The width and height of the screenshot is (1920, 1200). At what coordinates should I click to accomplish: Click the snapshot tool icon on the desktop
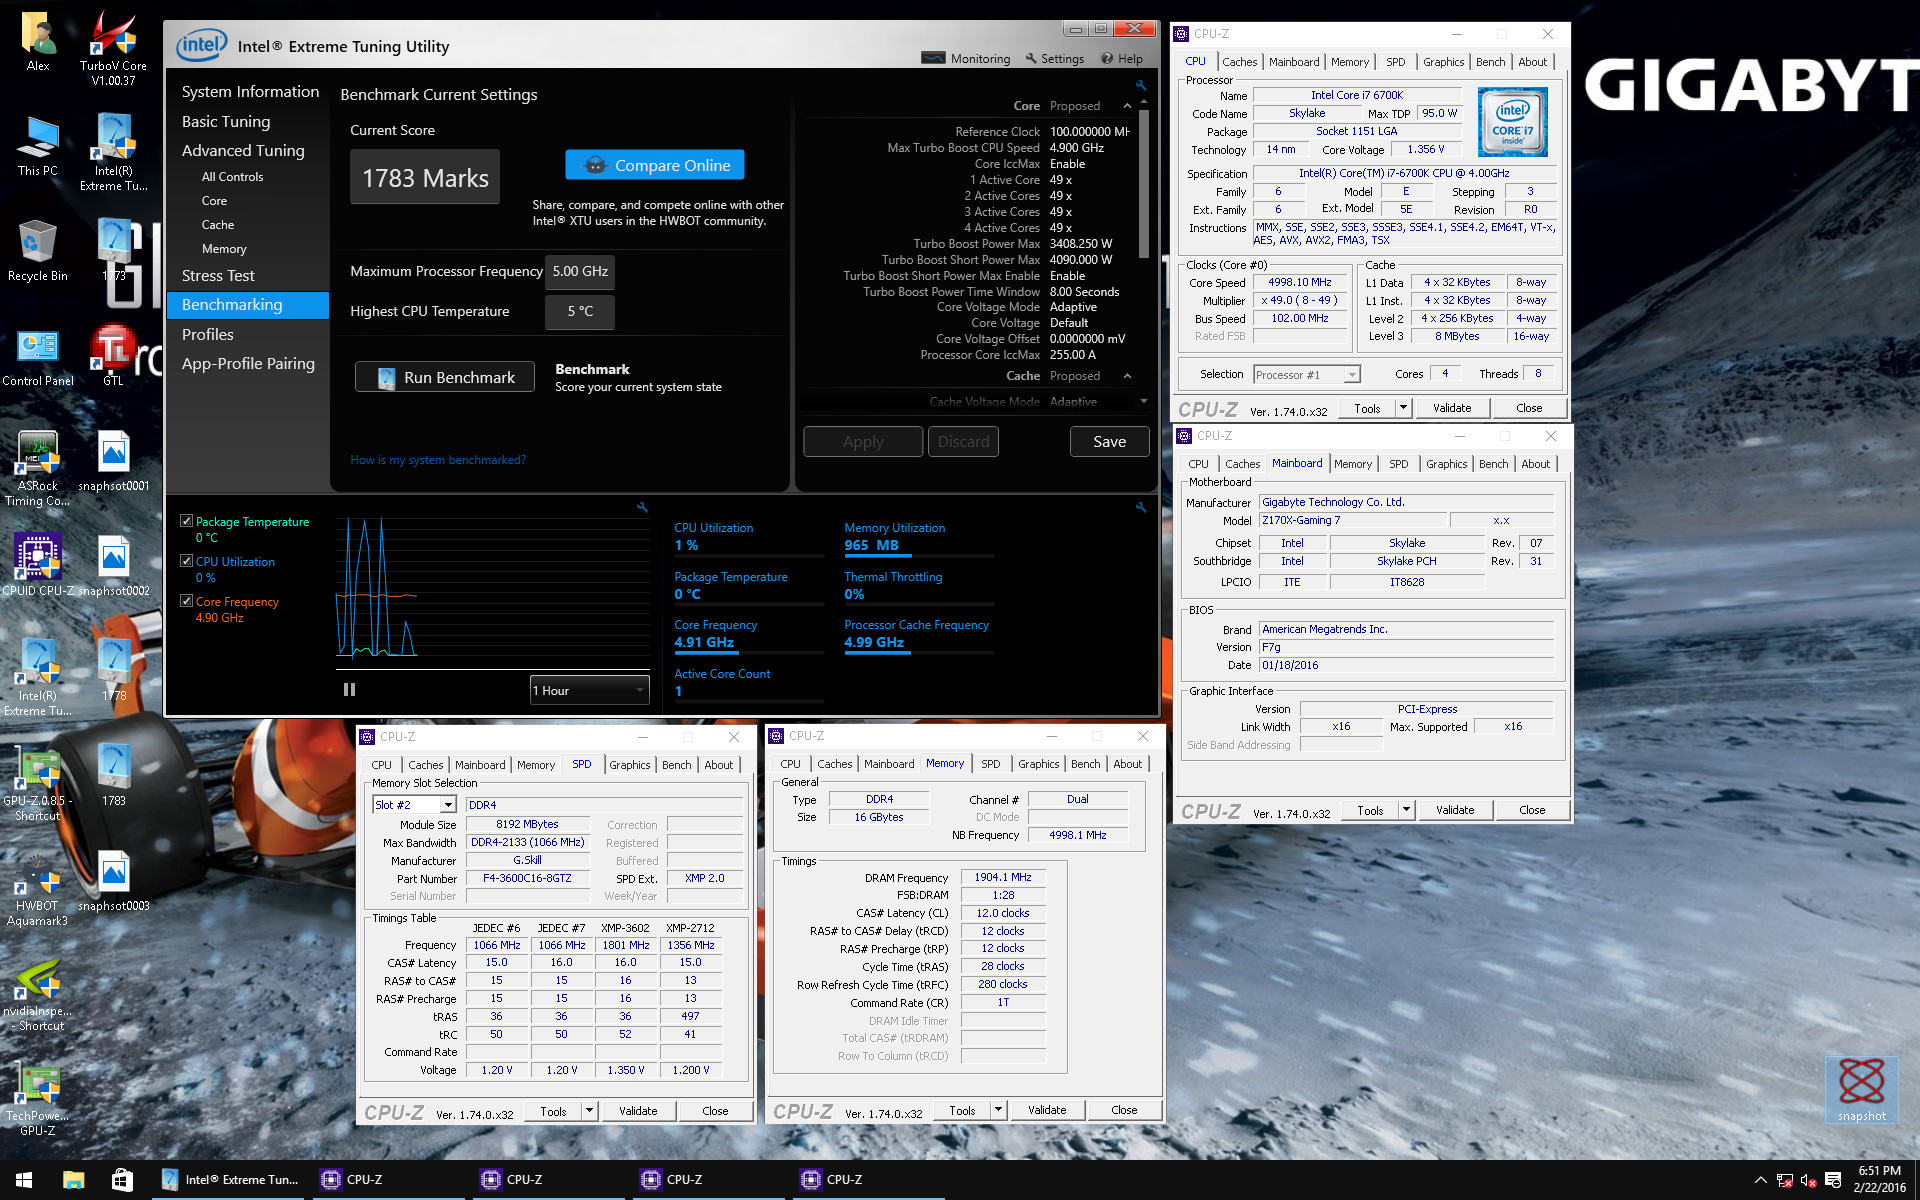tap(1861, 1091)
